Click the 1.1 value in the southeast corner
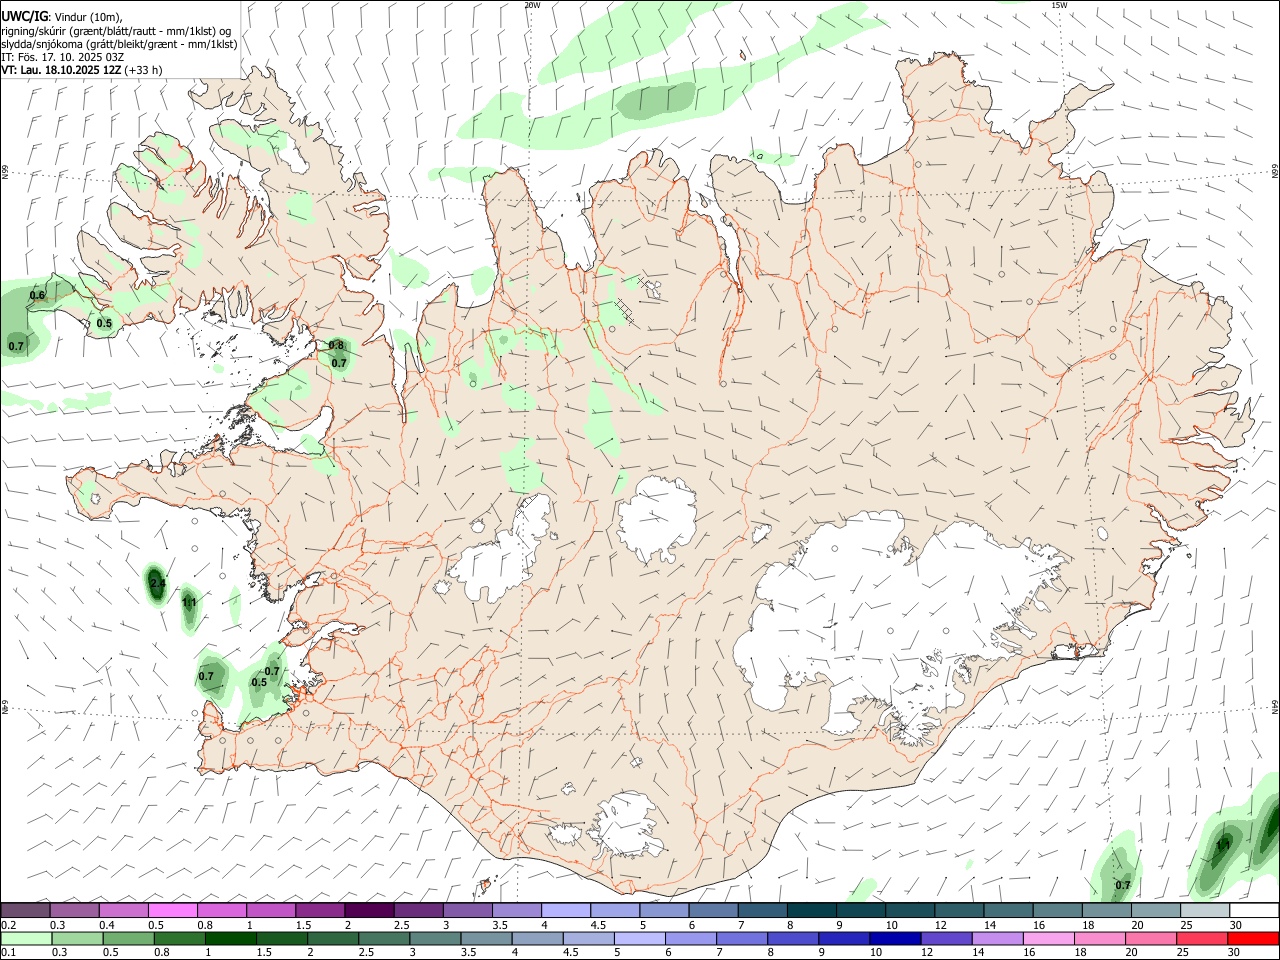The image size is (1280, 960). coord(1222,845)
